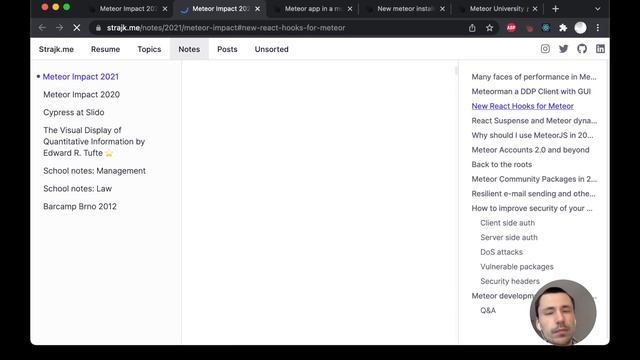Close the New meteor install tab
The image size is (640, 360).
coord(442,9)
